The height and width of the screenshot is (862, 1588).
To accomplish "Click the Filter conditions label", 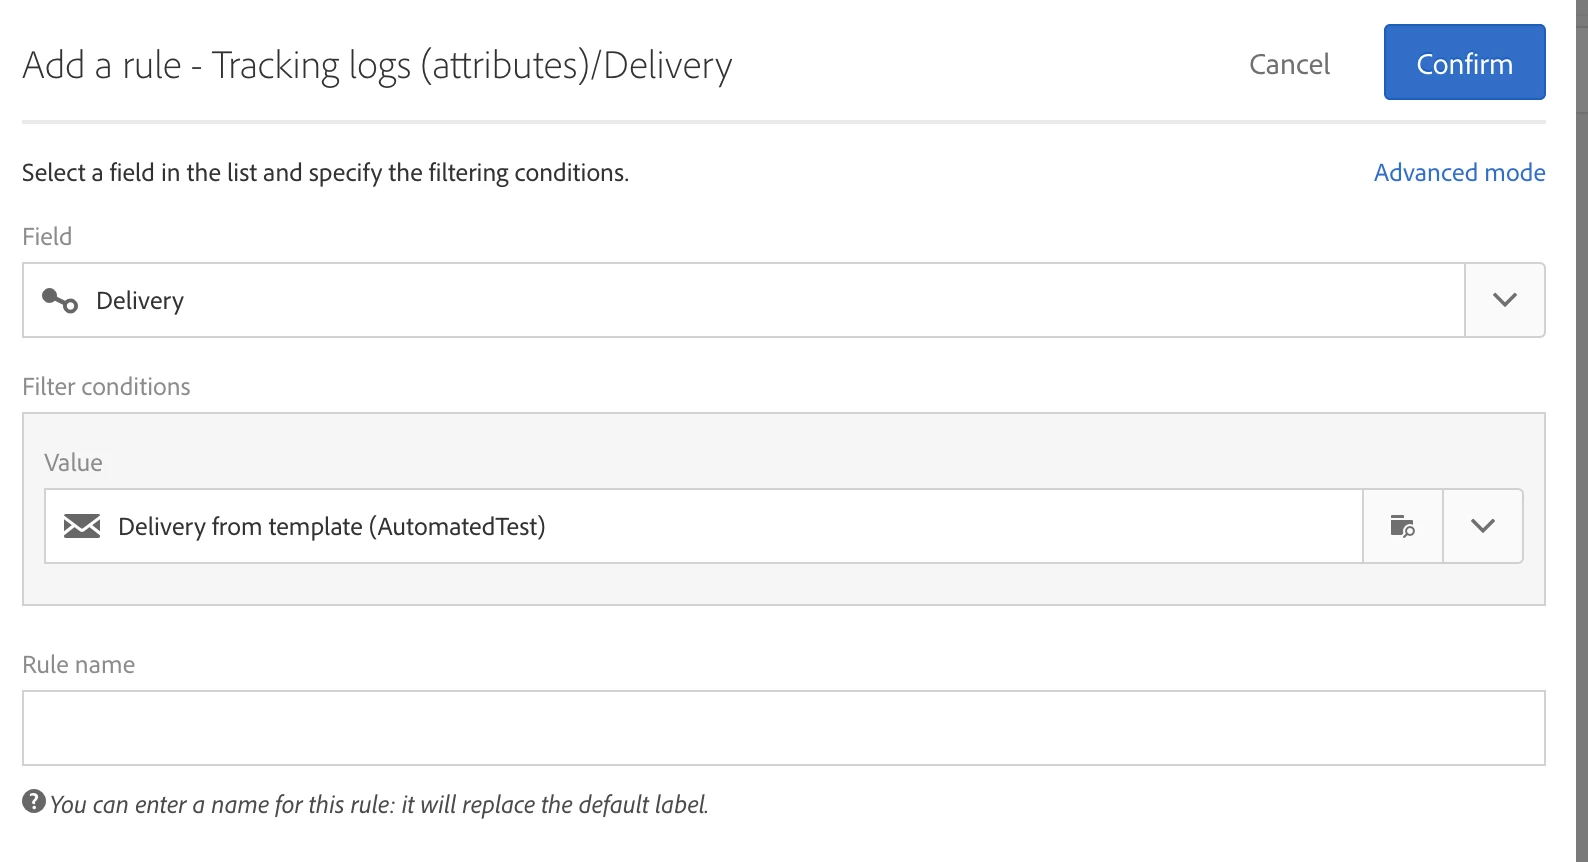I will (106, 387).
